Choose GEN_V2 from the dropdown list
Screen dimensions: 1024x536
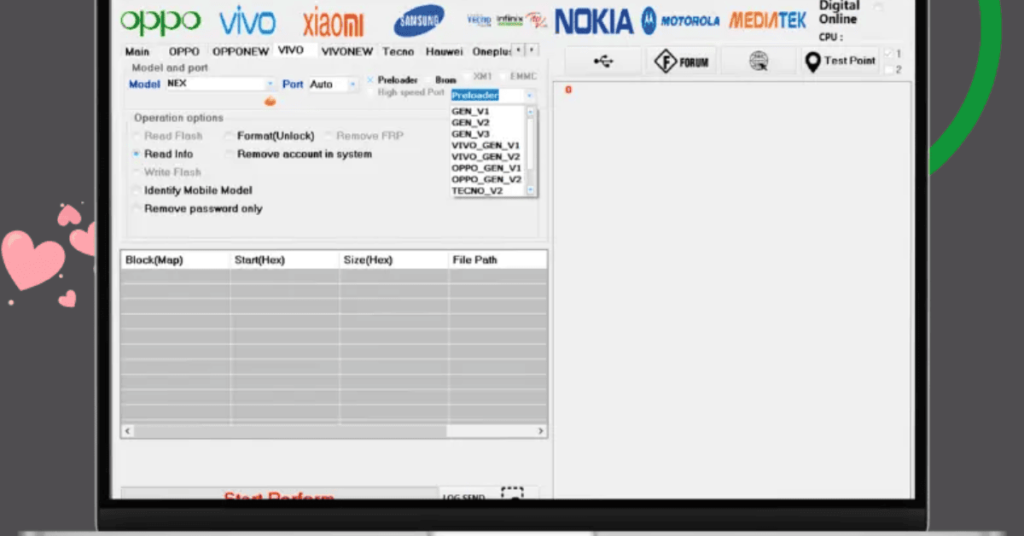[x=488, y=123]
